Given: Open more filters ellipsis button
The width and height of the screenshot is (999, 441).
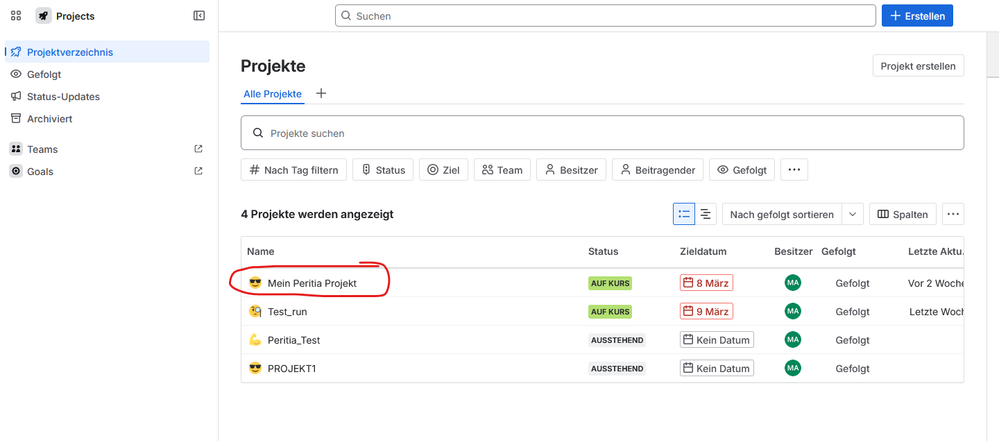Looking at the screenshot, I should pyautogui.click(x=794, y=170).
